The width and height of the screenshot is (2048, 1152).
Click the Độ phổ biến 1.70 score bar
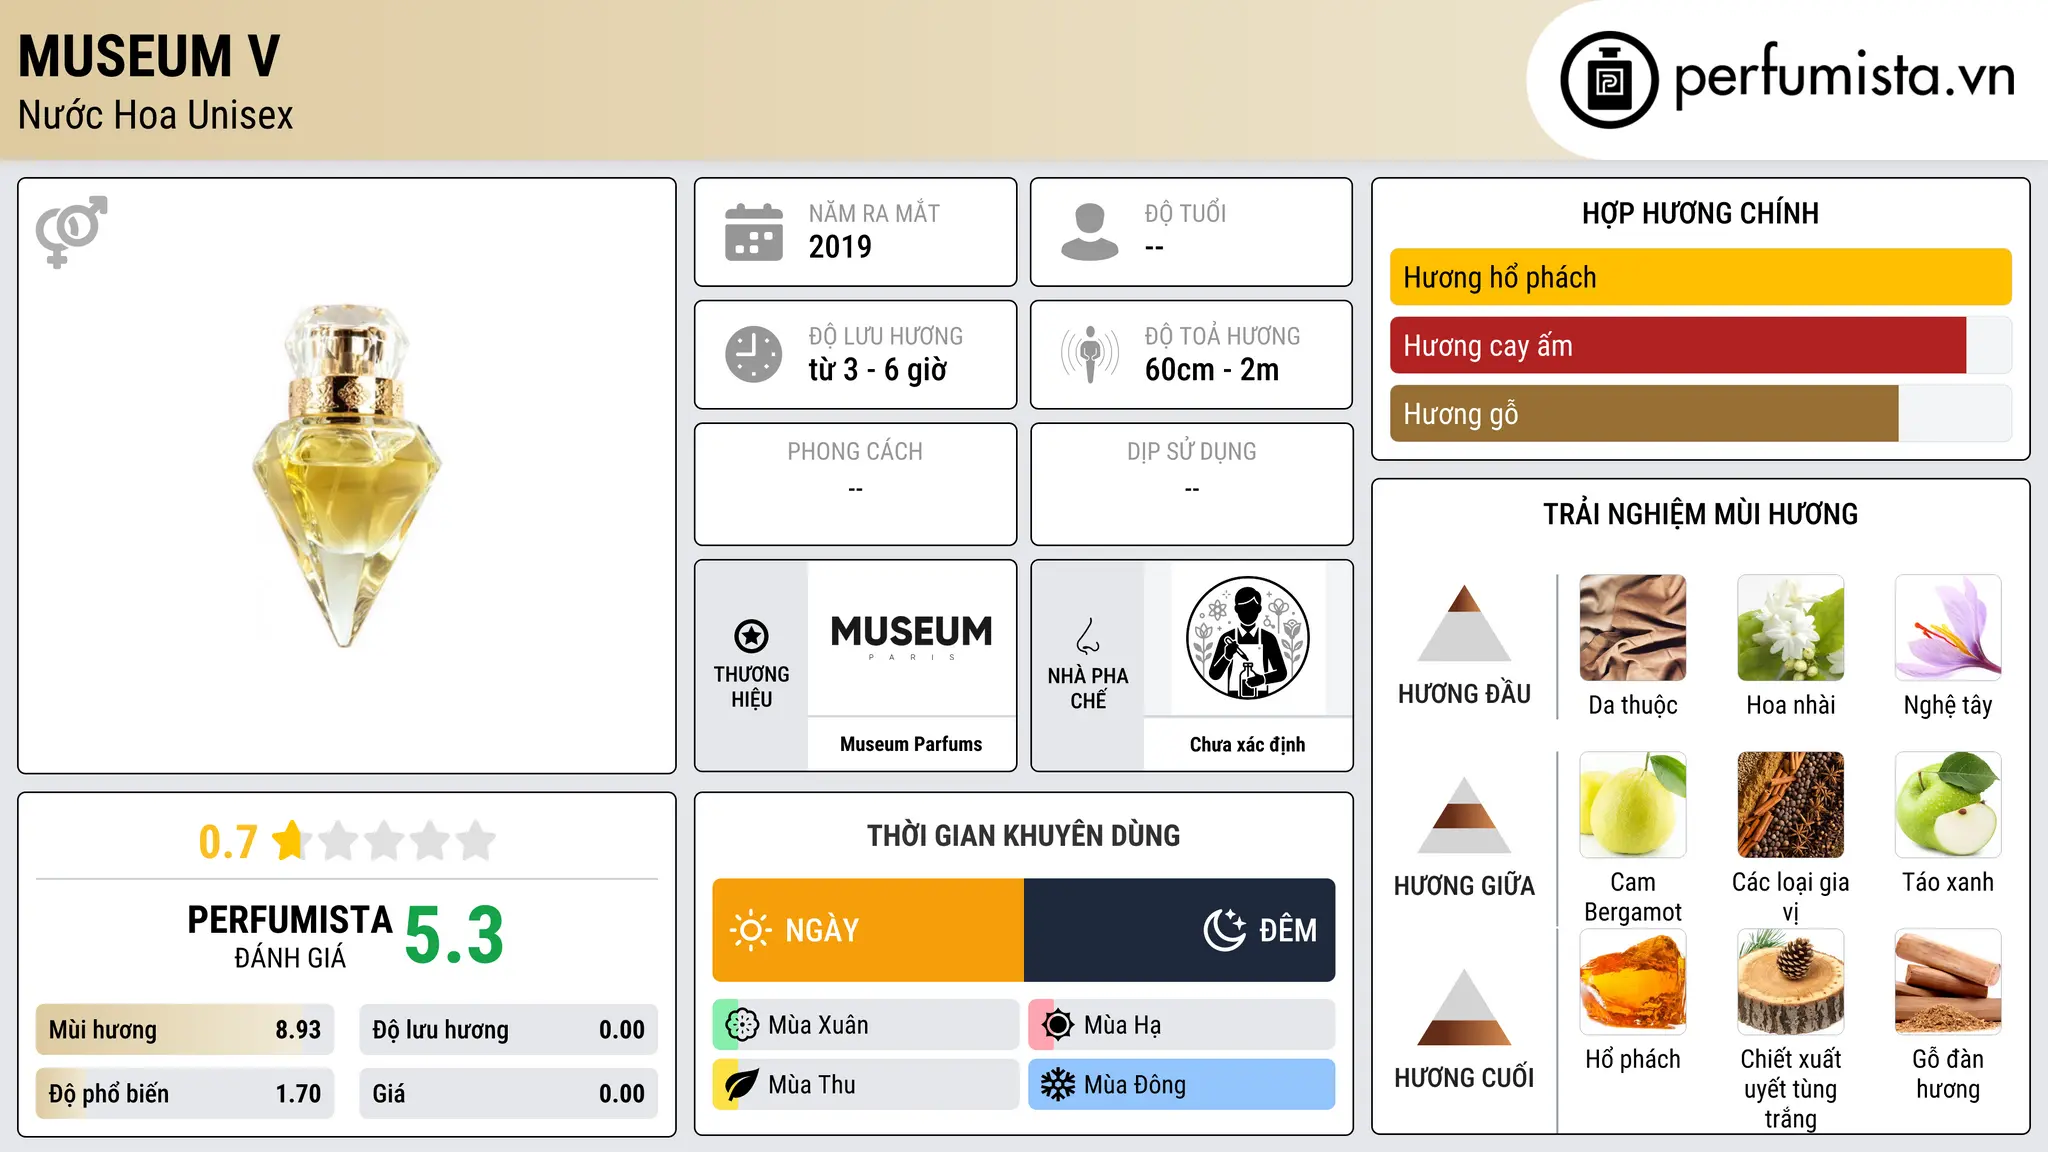point(185,1094)
